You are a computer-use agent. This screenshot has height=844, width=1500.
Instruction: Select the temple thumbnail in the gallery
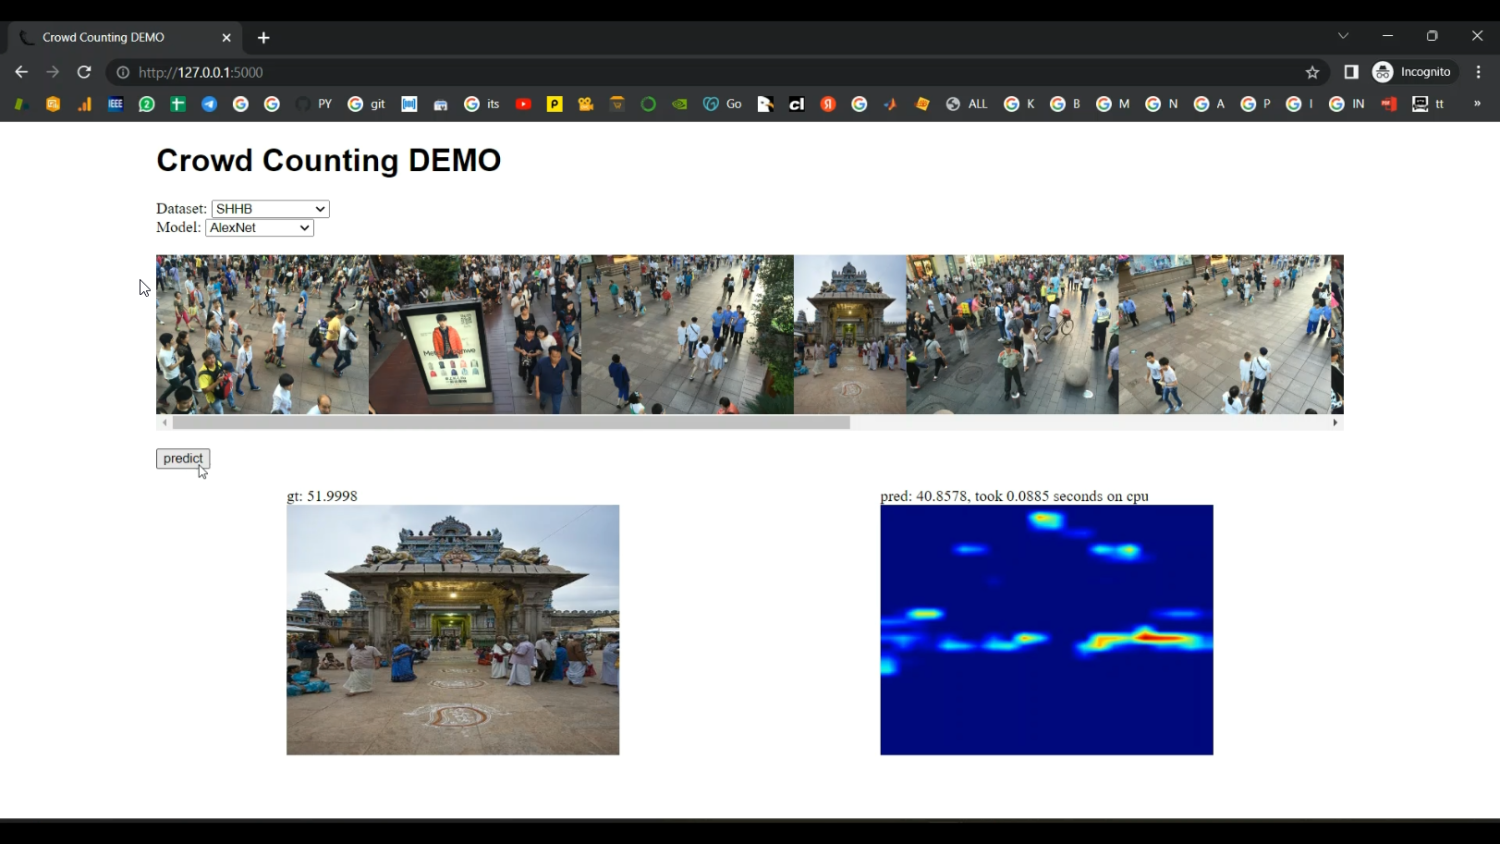pos(850,334)
